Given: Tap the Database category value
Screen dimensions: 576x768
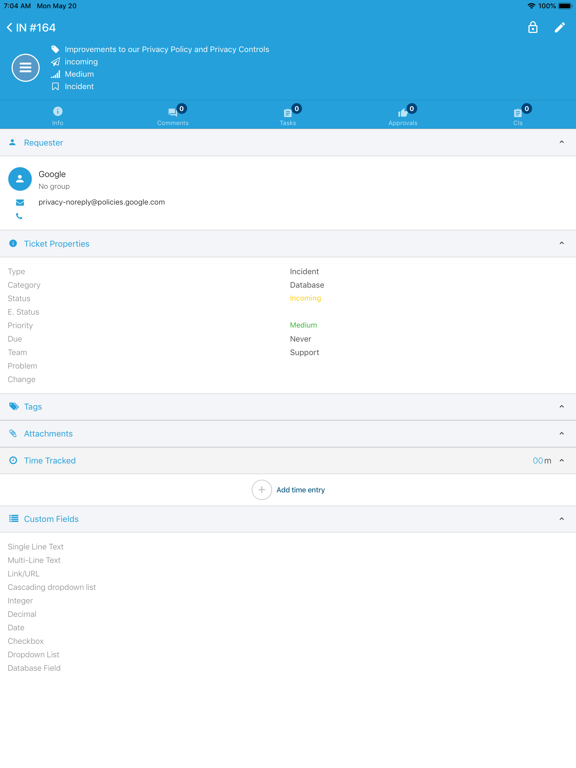Looking at the screenshot, I should (307, 285).
